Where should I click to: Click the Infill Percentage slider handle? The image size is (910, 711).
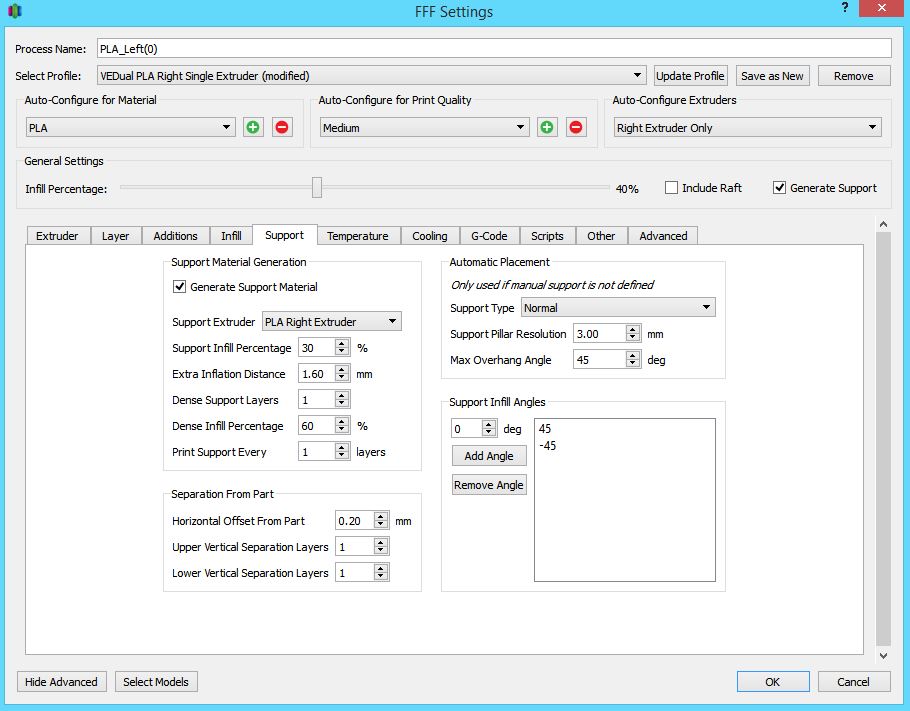[317, 188]
